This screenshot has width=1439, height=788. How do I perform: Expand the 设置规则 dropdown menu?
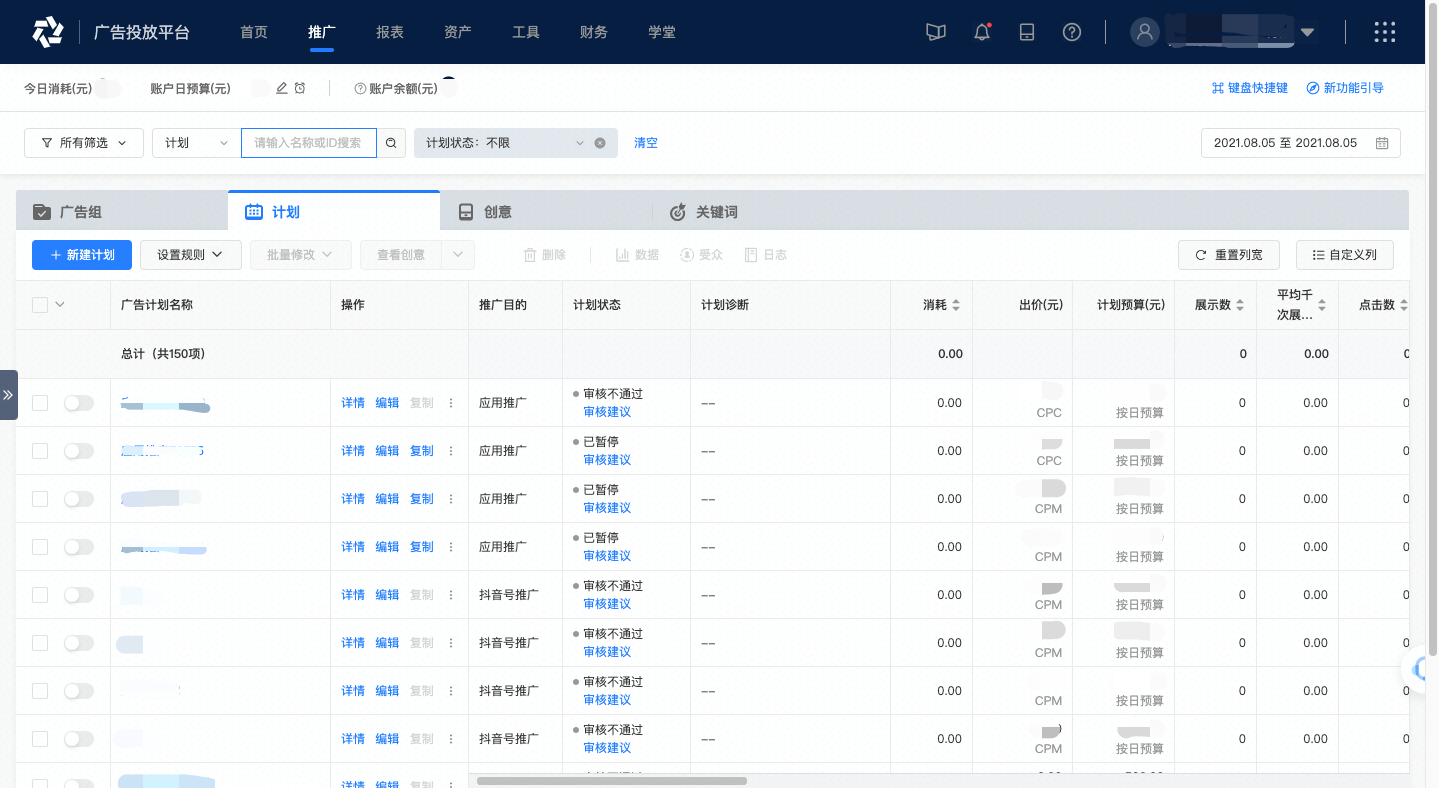pyautogui.click(x=190, y=254)
